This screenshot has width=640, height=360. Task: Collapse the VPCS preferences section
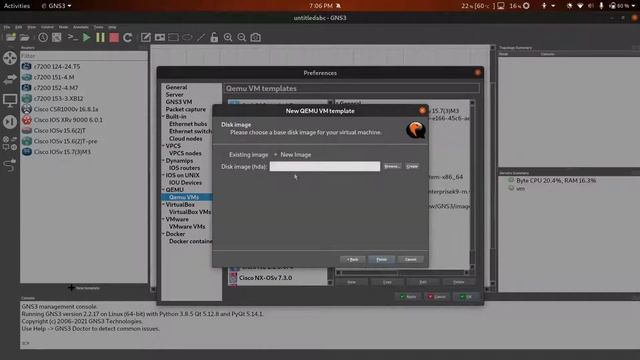tap(163, 146)
